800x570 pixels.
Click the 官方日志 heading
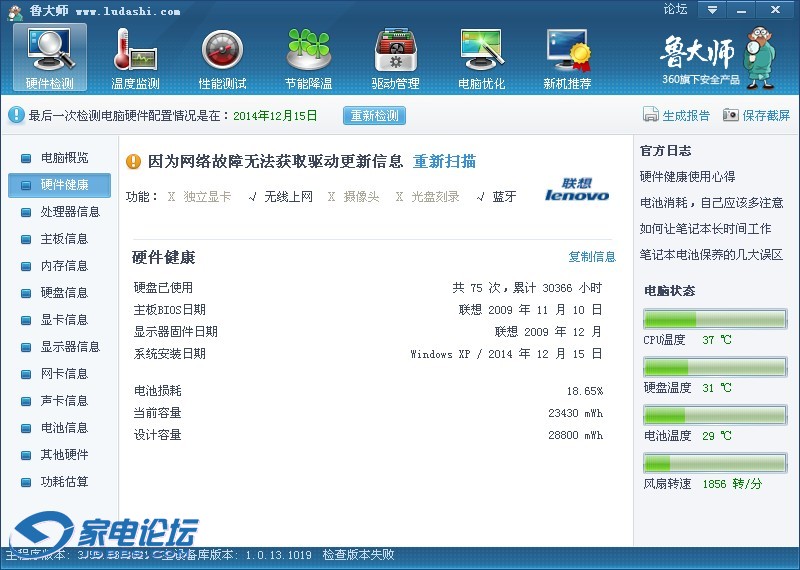pos(665,151)
